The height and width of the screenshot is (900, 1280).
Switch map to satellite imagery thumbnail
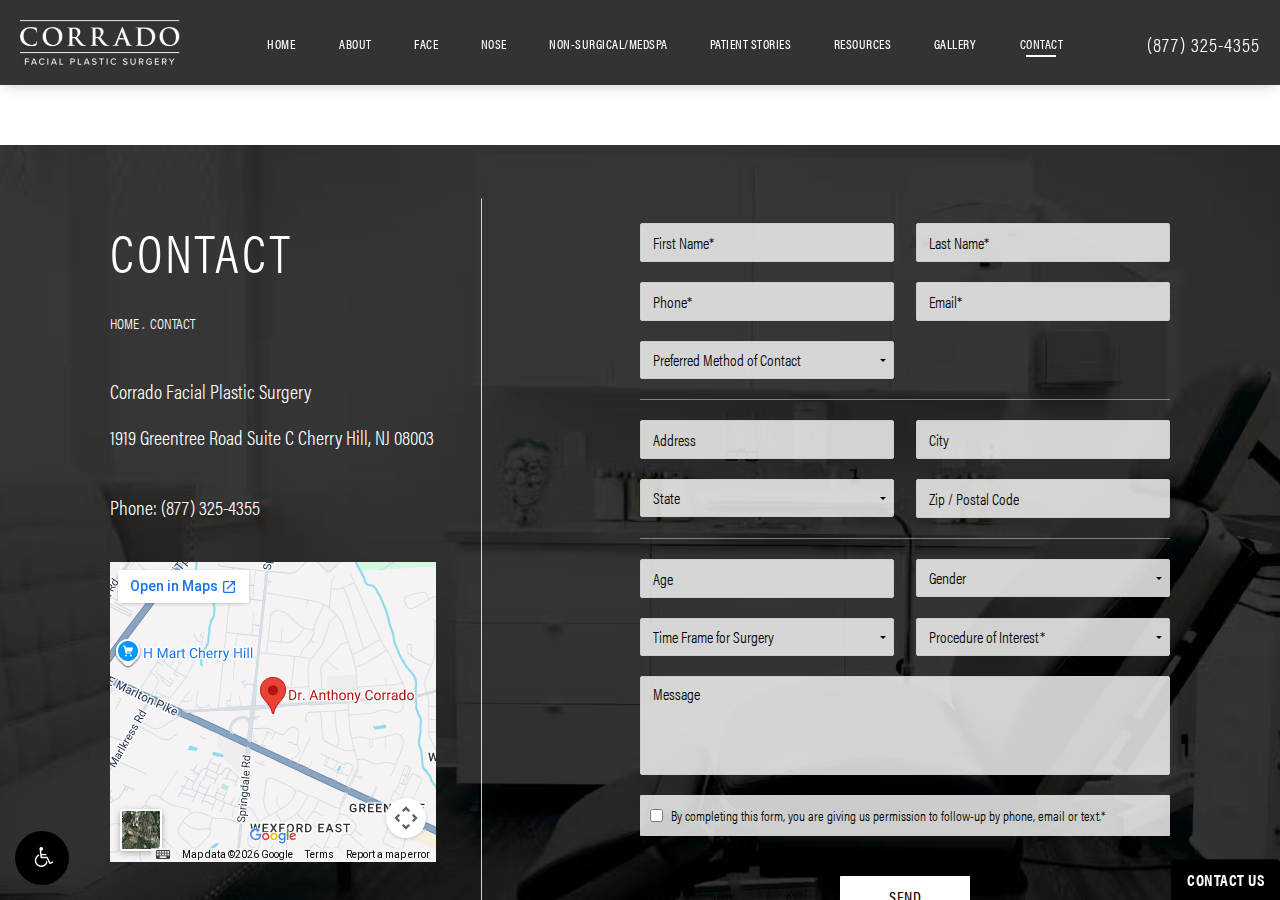(x=141, y=830)
